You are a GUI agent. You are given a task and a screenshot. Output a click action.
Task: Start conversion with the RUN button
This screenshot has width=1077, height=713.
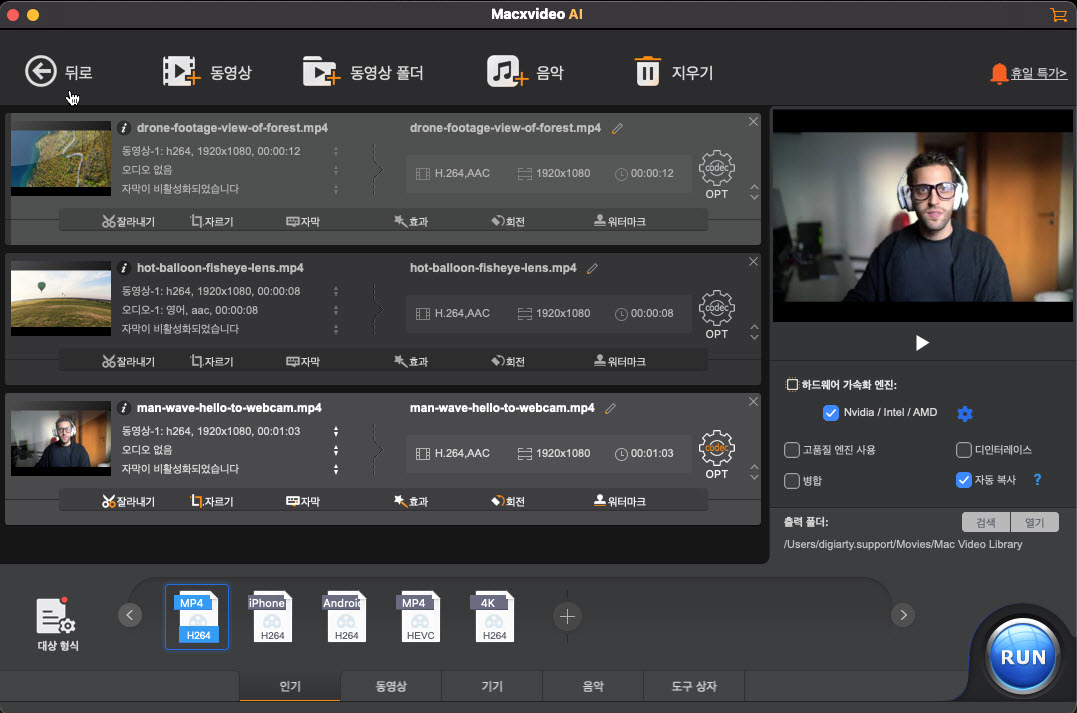pyautogui.click(x=1020, y=657)
